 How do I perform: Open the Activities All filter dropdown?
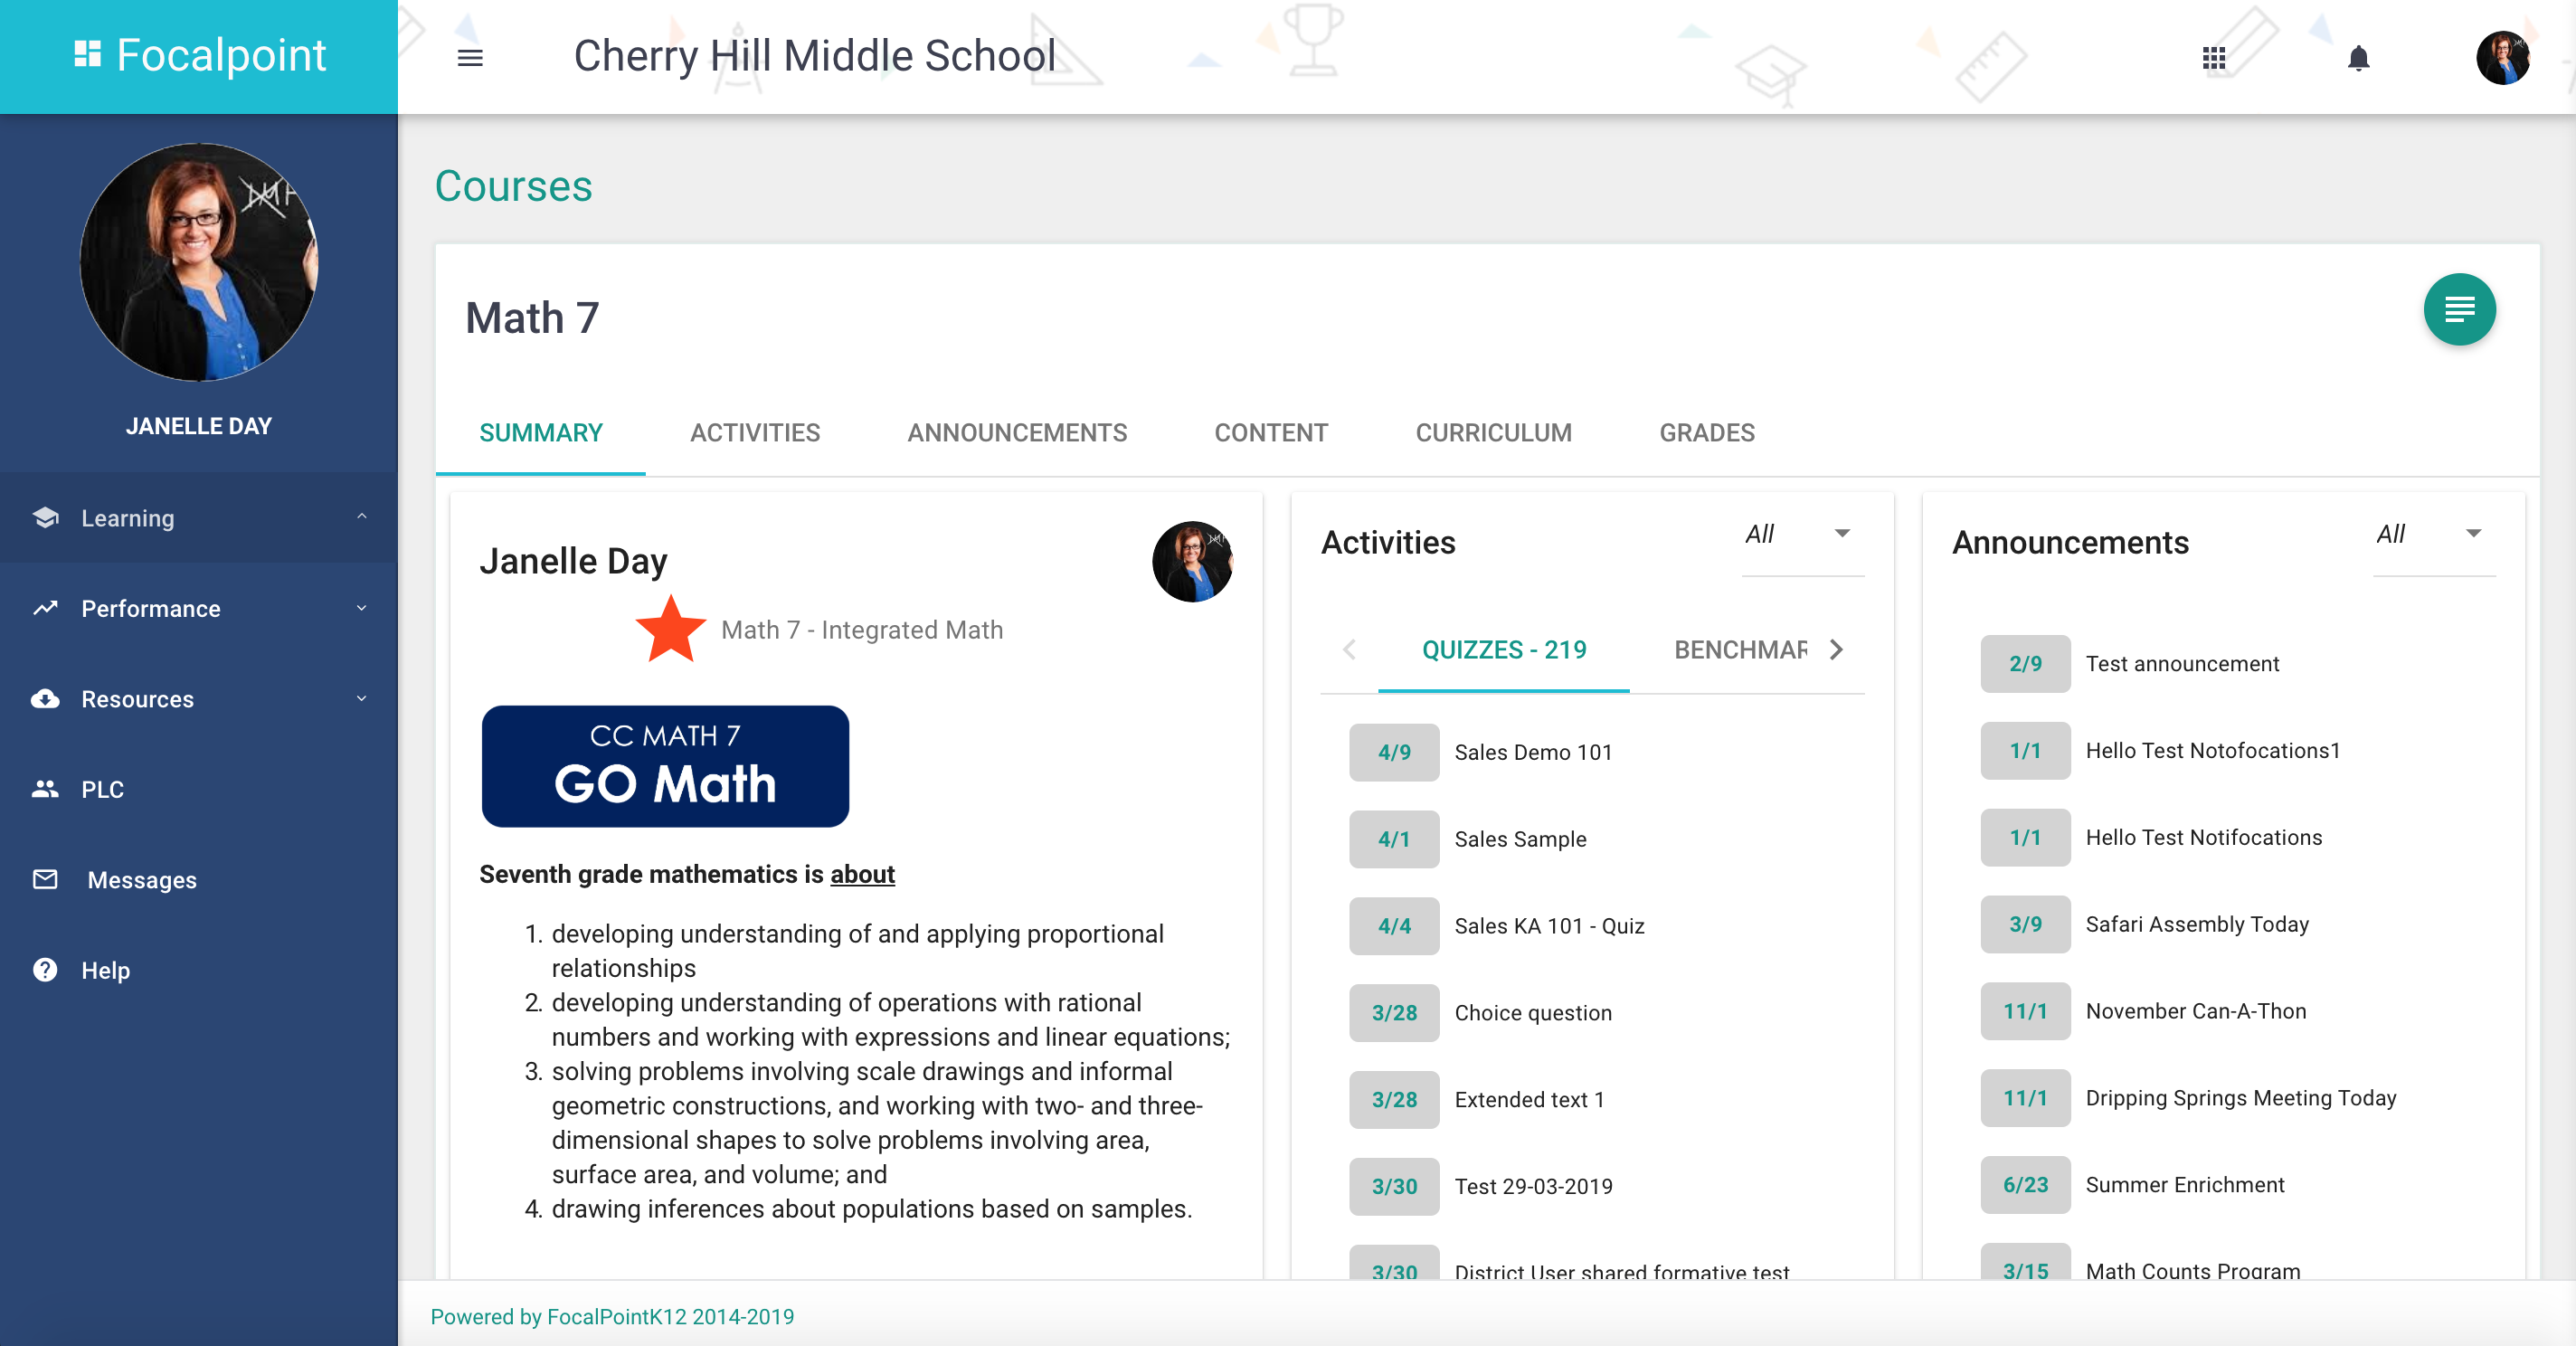(1802, 535)
